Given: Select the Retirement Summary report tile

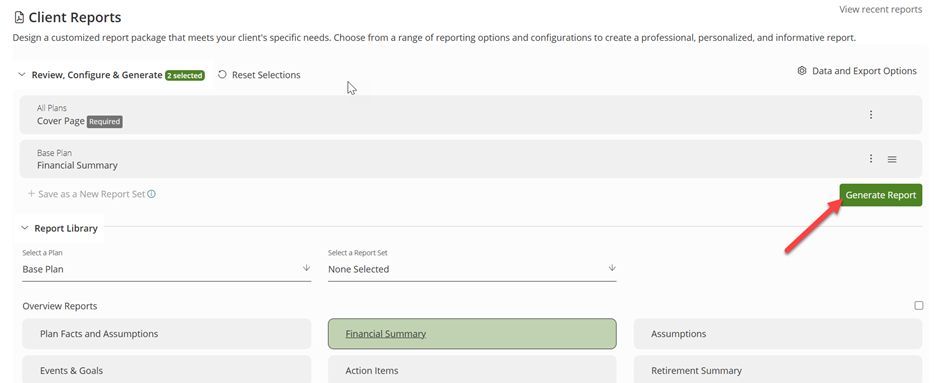Looking at the screenshot, I should (778, 369).
